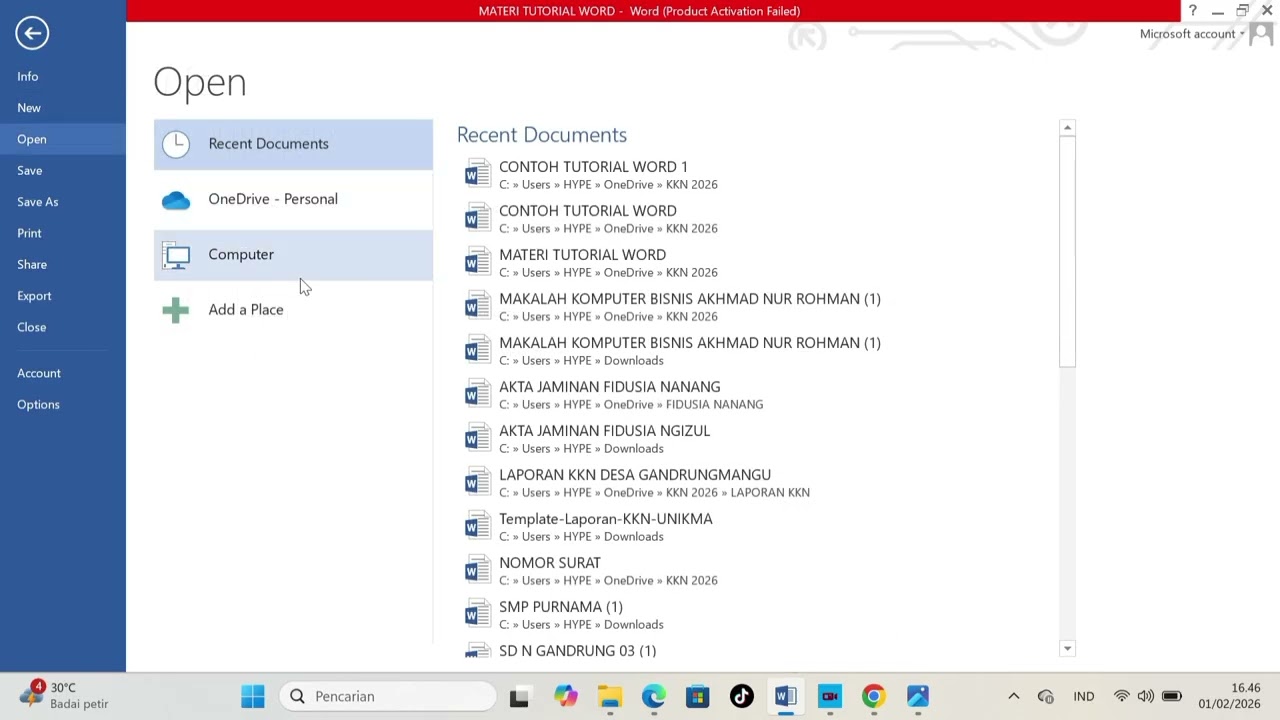This screenshot has width=1280, height=720.
Task: Select Save in the backstage menu
Action: [63, 171]
